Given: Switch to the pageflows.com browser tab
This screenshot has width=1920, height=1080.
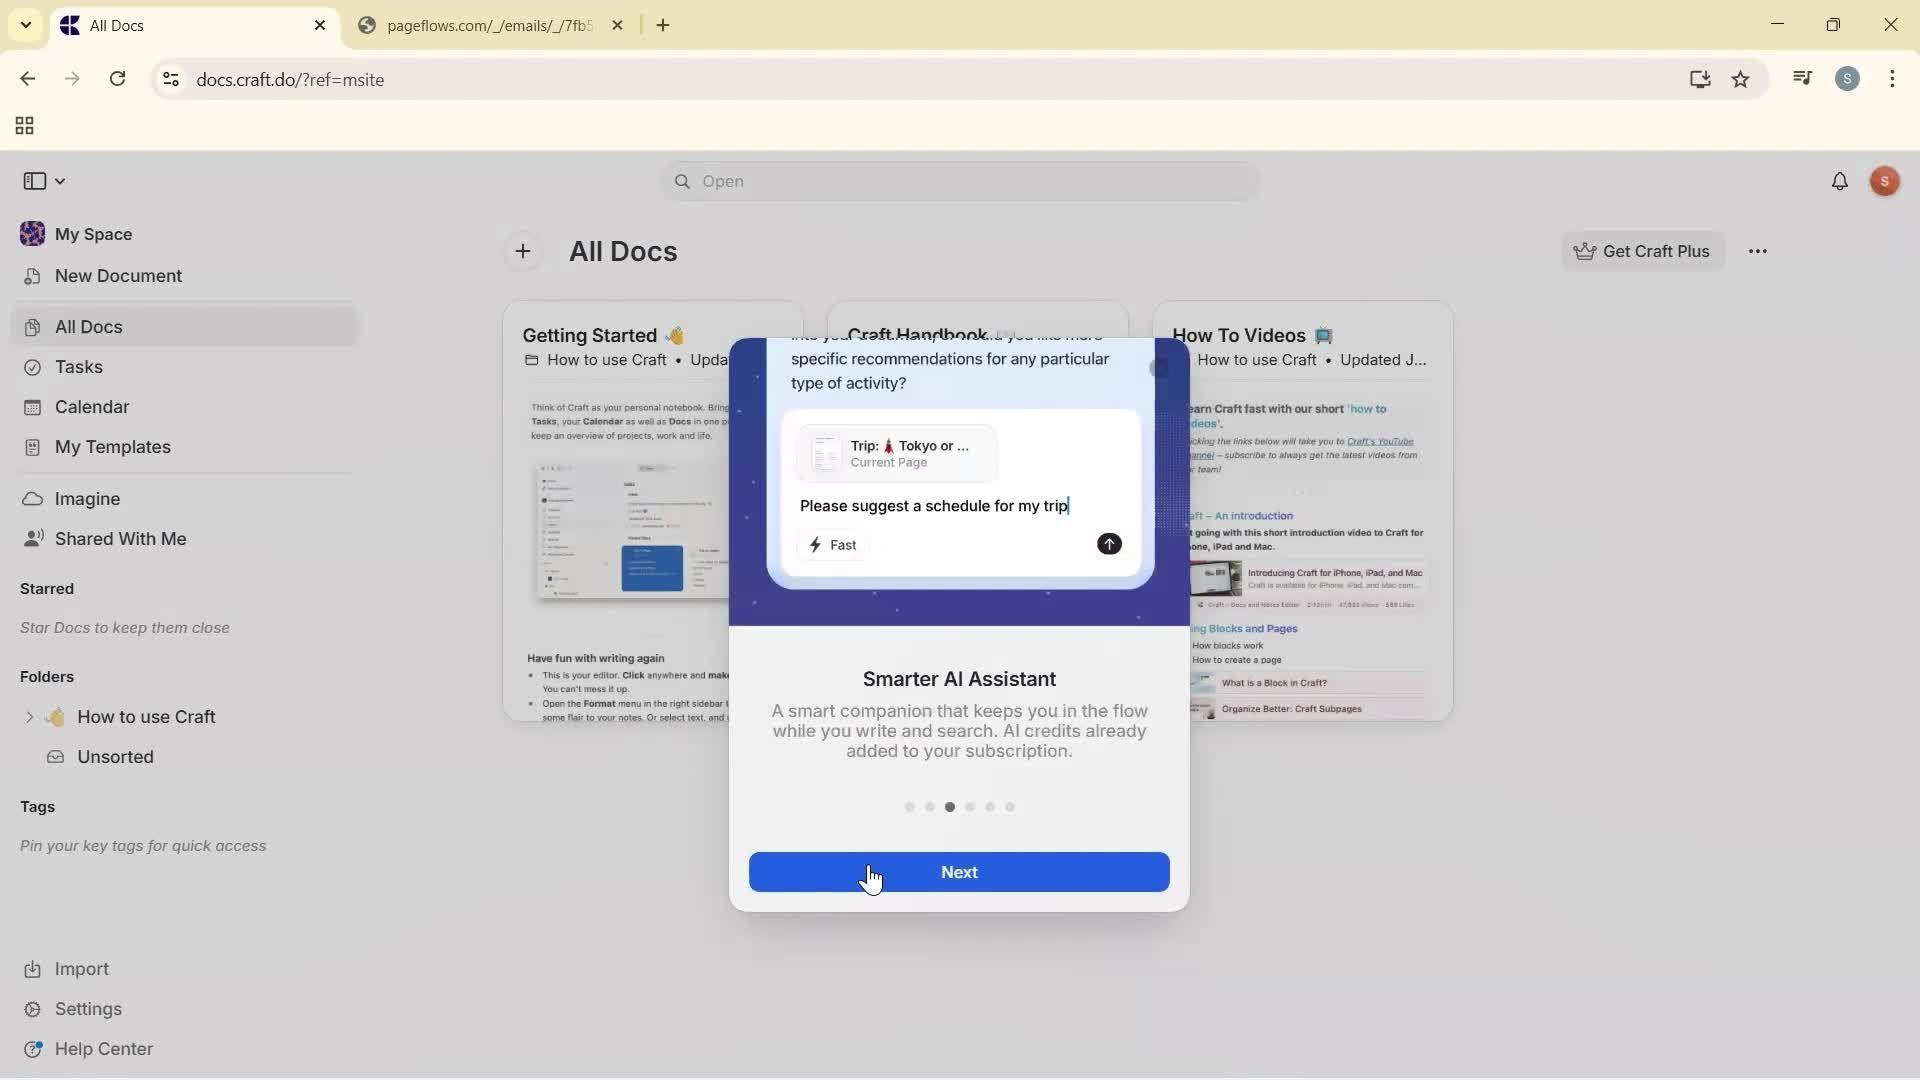Looking at the screenshot, I should point(487,25).
